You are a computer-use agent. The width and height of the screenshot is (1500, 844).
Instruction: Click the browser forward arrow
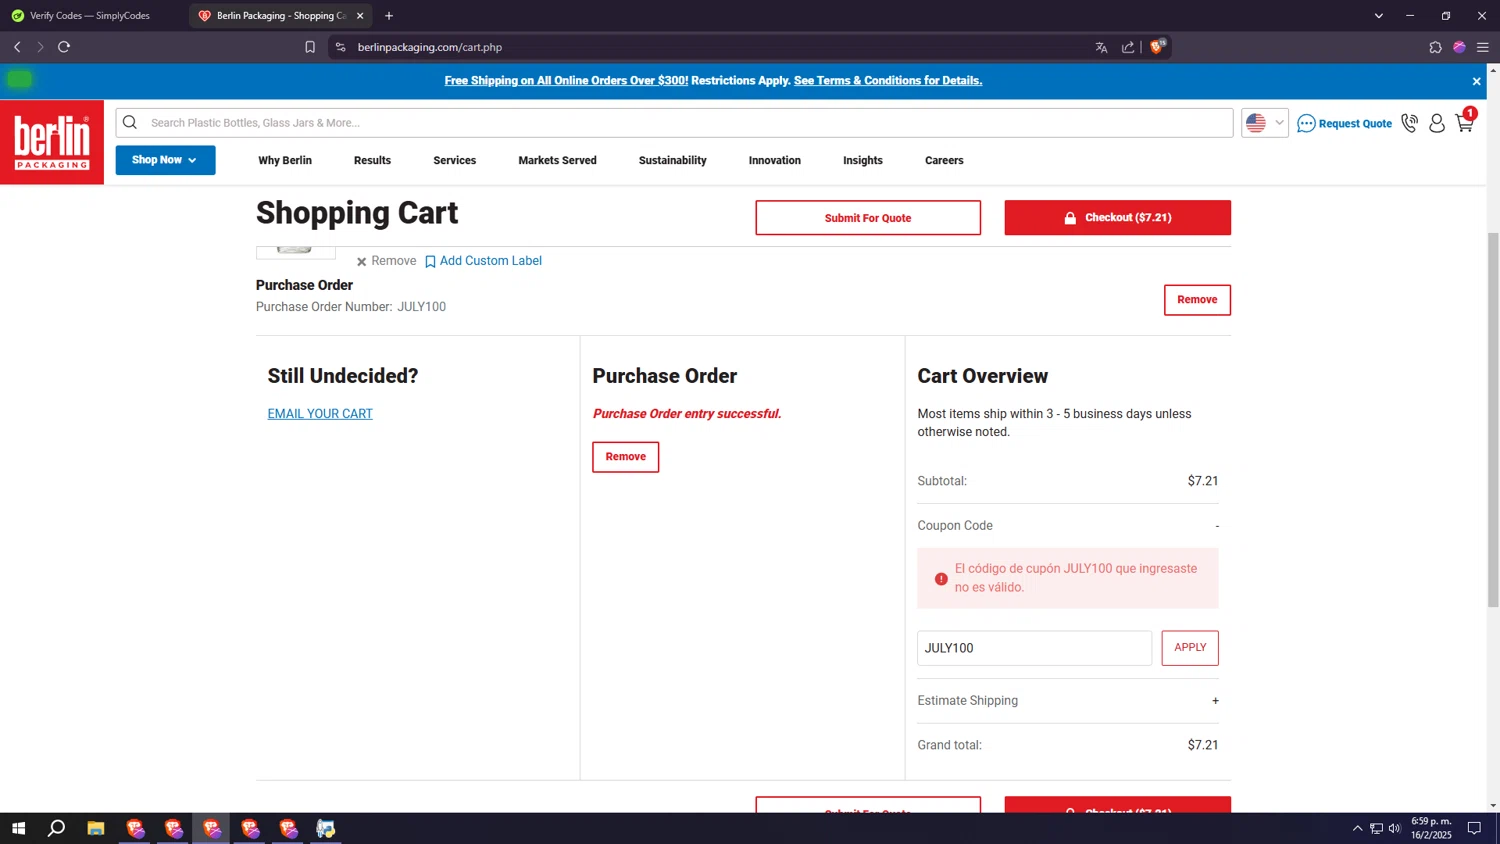(41, 47)
